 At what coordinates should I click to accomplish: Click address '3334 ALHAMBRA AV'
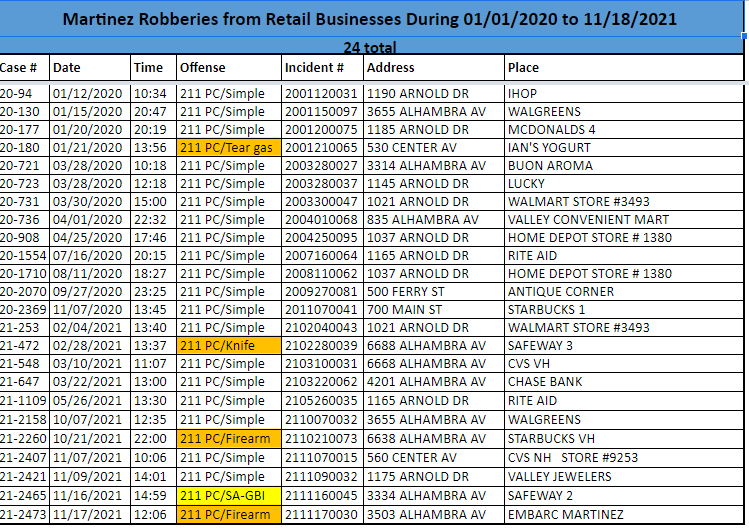coord(434,496)
